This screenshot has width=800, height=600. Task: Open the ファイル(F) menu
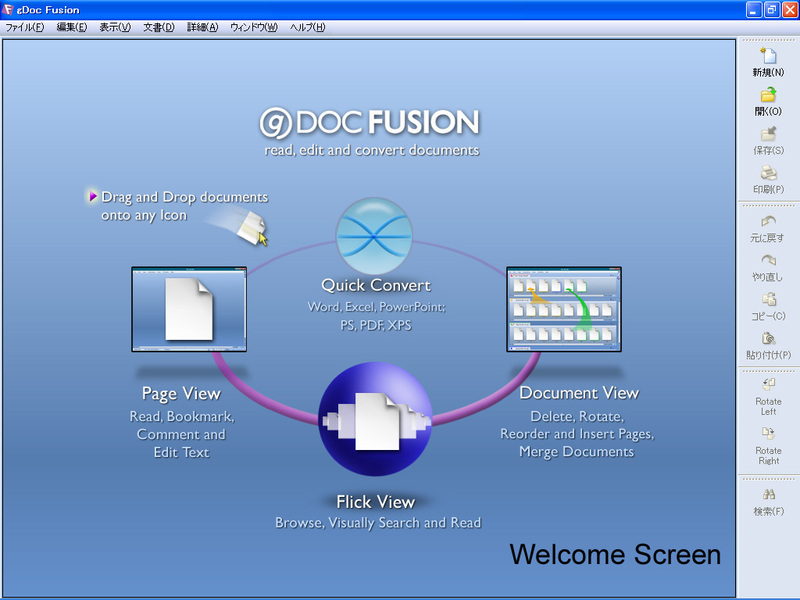point(24,28)
